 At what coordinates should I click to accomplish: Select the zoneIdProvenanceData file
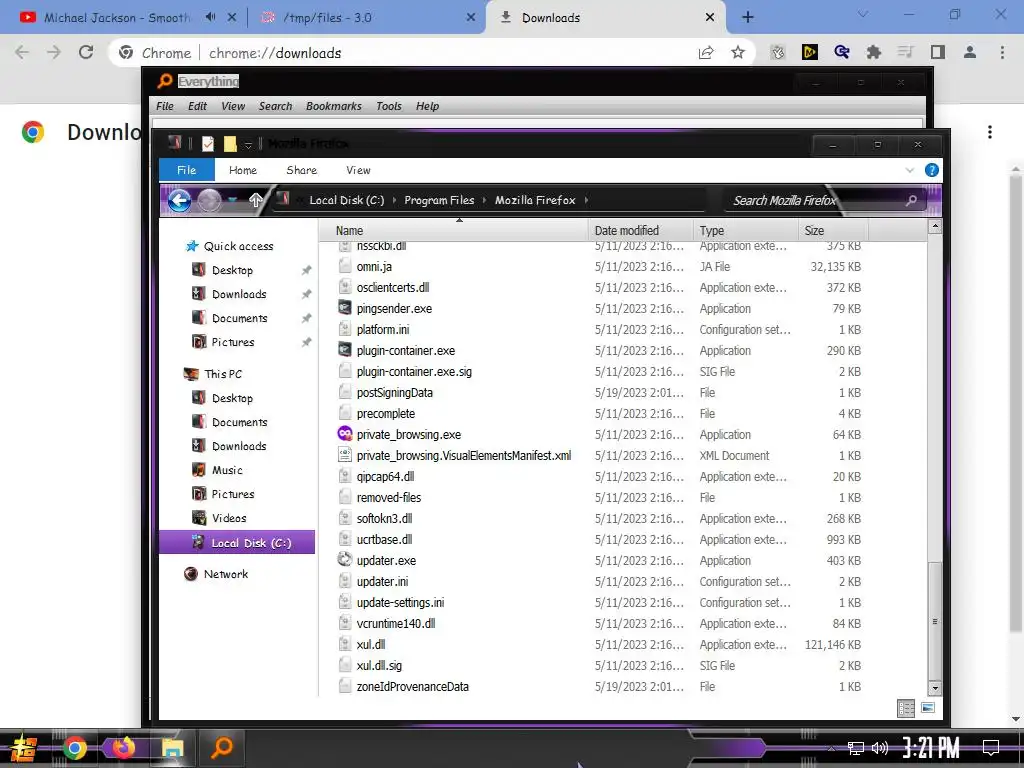pos(413,686)
